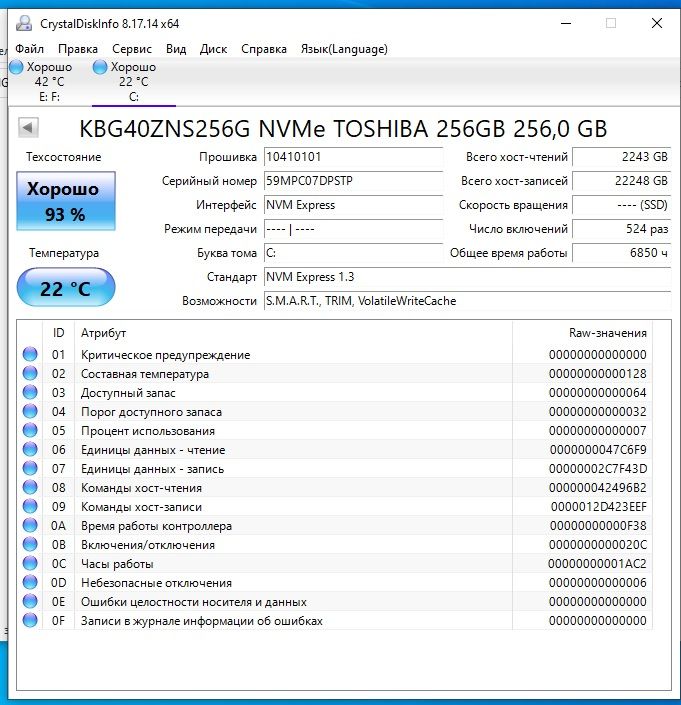The width and height of the screenshot is (681, 705).
Task: Click status orb of attribute 0C row
Action: coord(30,563)
